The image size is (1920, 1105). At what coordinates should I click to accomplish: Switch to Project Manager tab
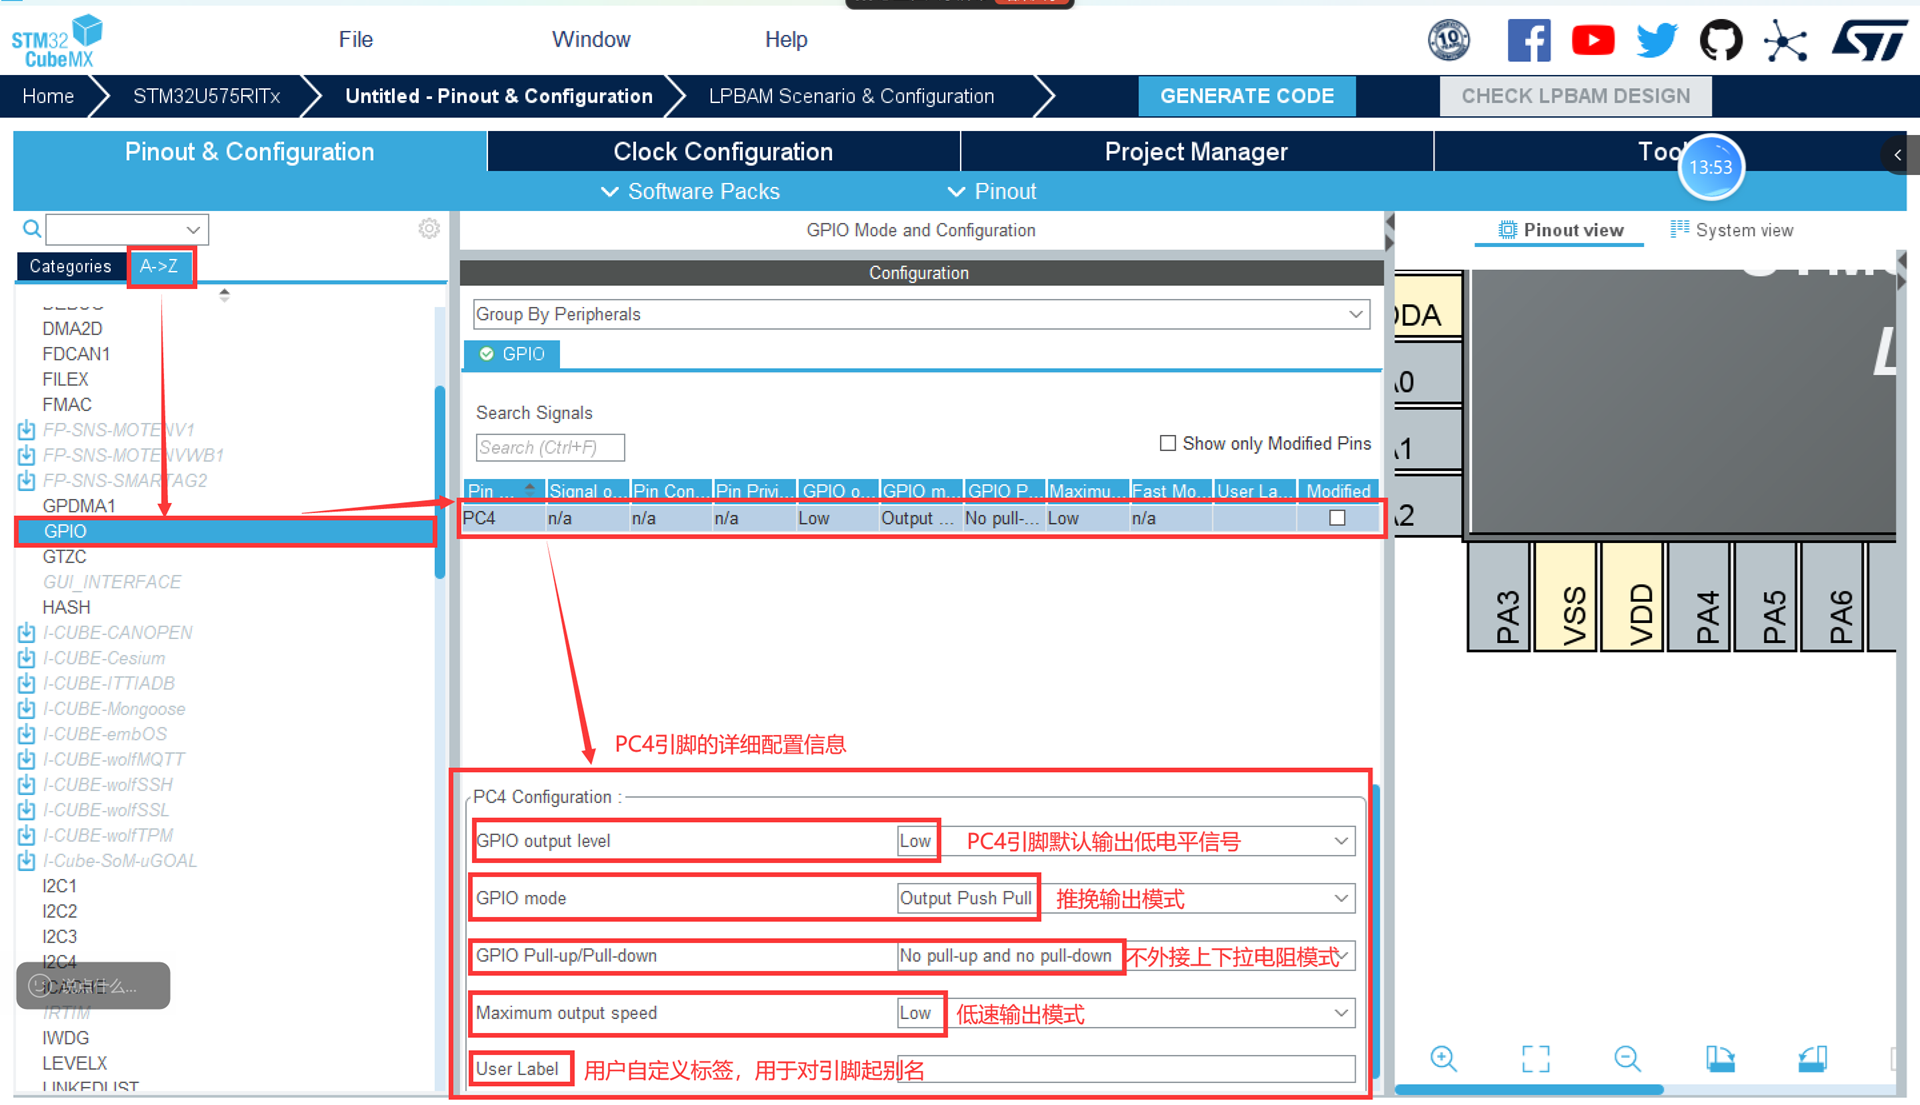[x=1196, y=151]
